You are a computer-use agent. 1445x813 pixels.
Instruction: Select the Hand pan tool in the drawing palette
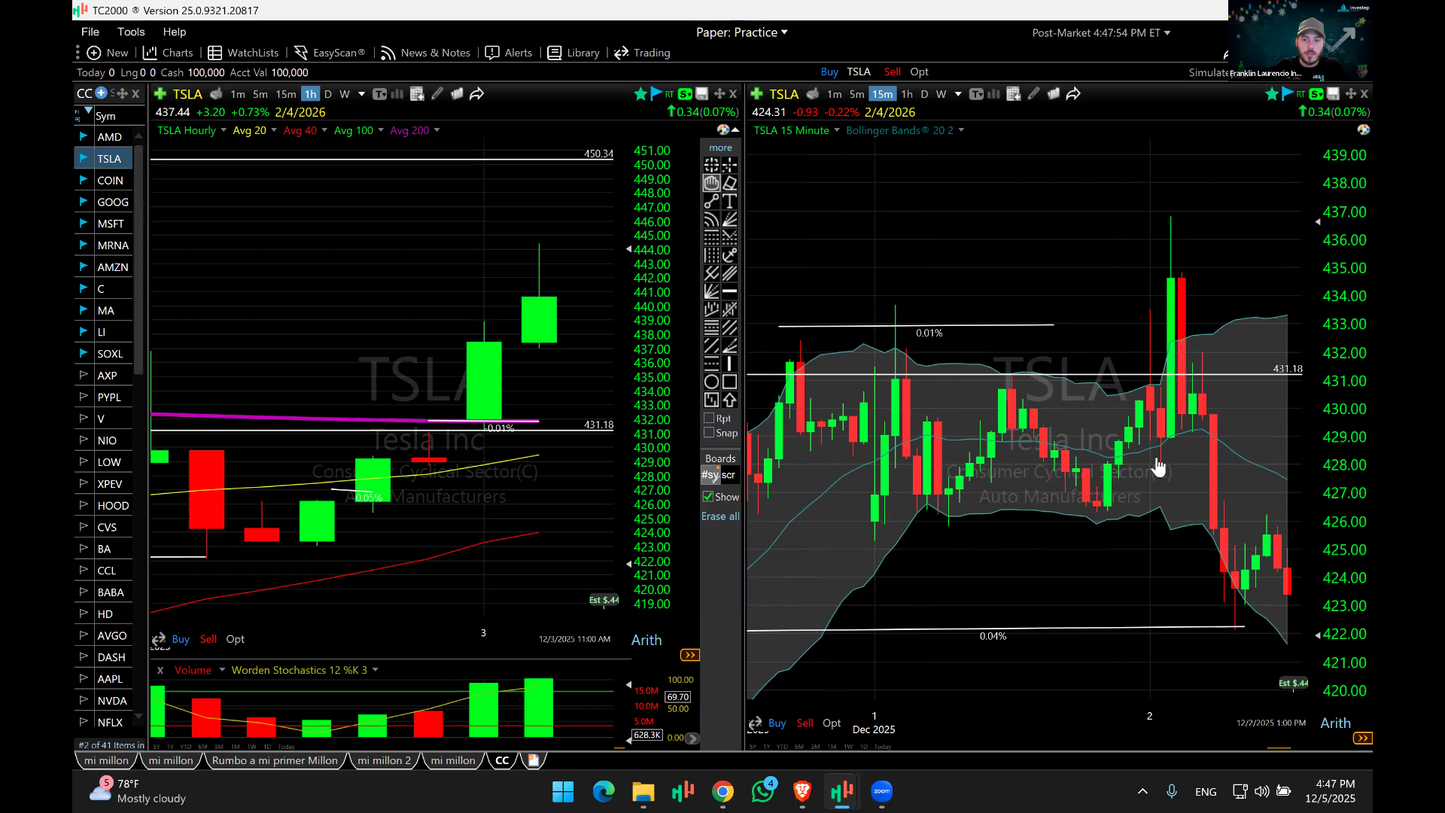(x=711, y=183)
